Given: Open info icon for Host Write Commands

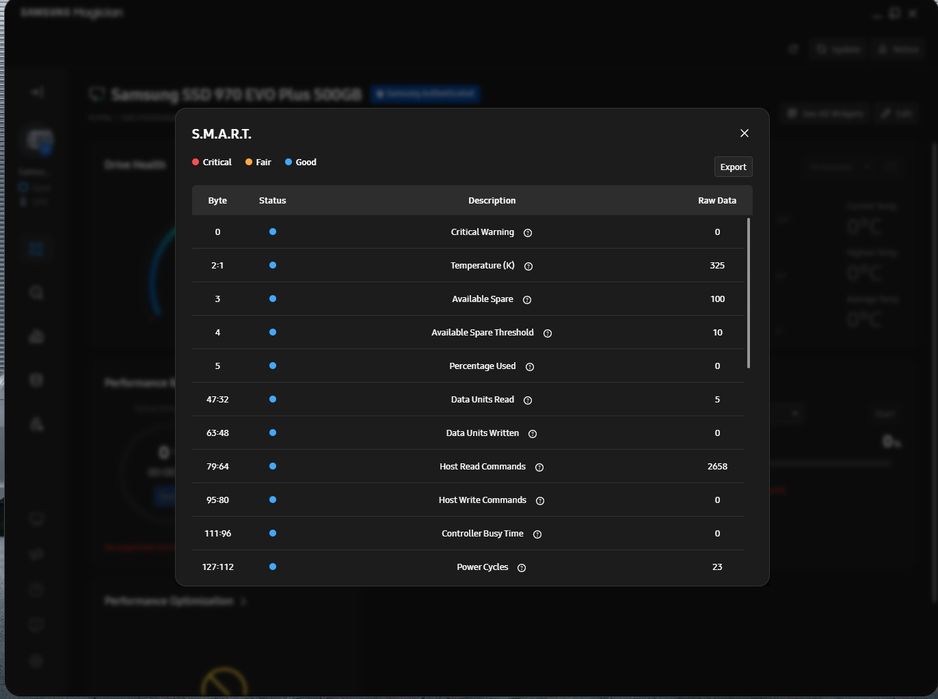Looking at the screenshot, I should coord(540,501).
